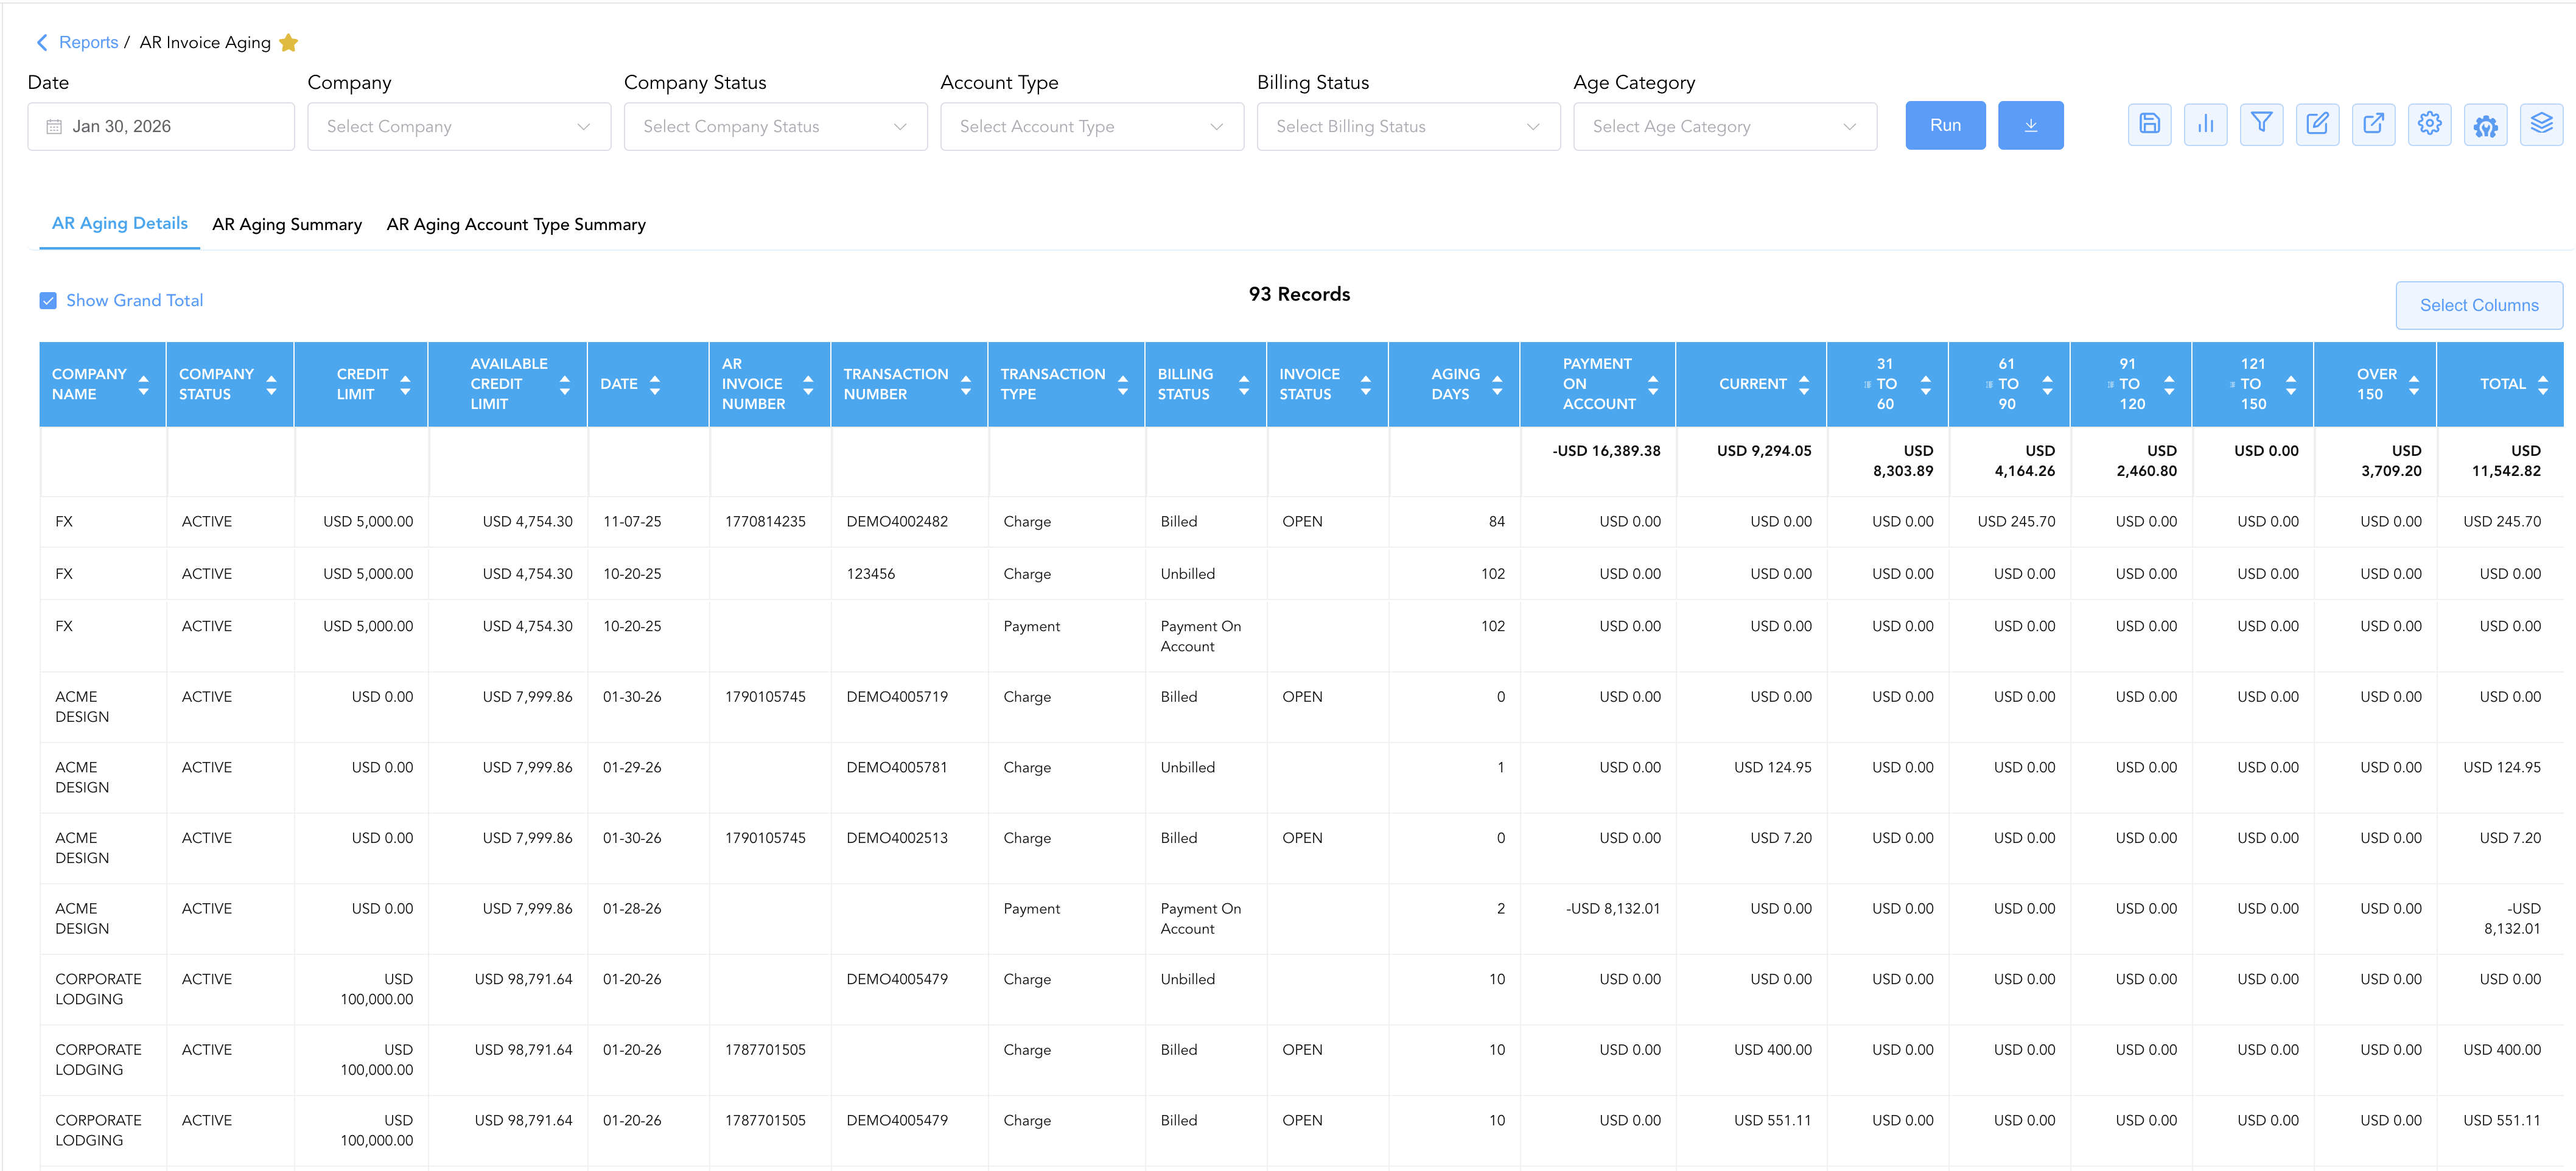This screenshot has width=2576, height=1171.
Task: Click total cell USD 551.11
Action: click(x=2502, y=1121)
